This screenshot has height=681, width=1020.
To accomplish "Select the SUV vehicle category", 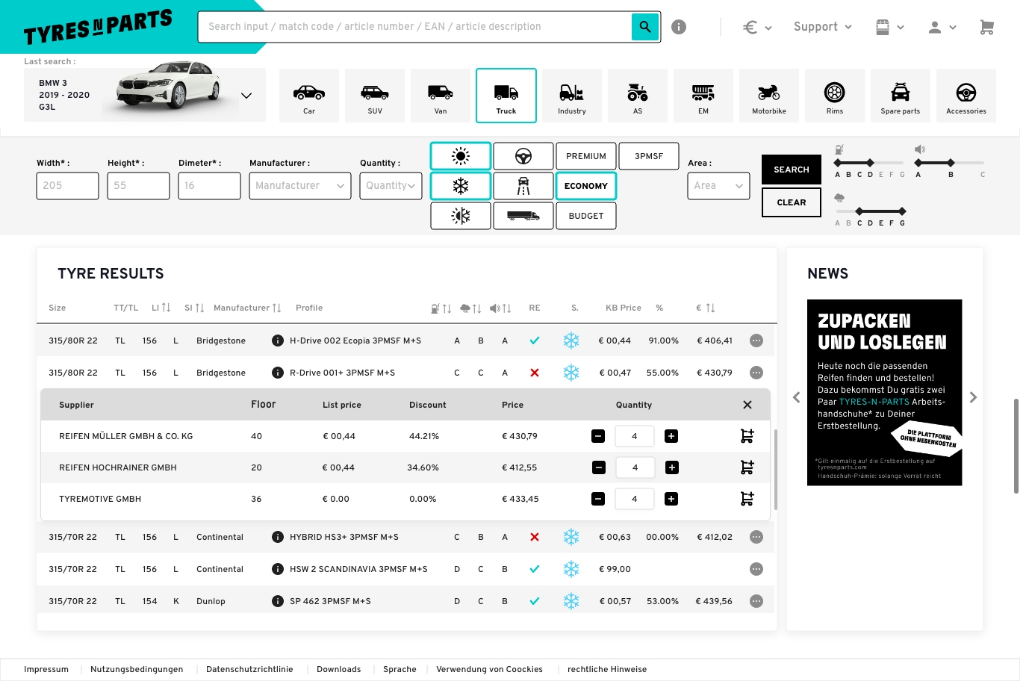I will pyautogui.click(x=375, y=96).
